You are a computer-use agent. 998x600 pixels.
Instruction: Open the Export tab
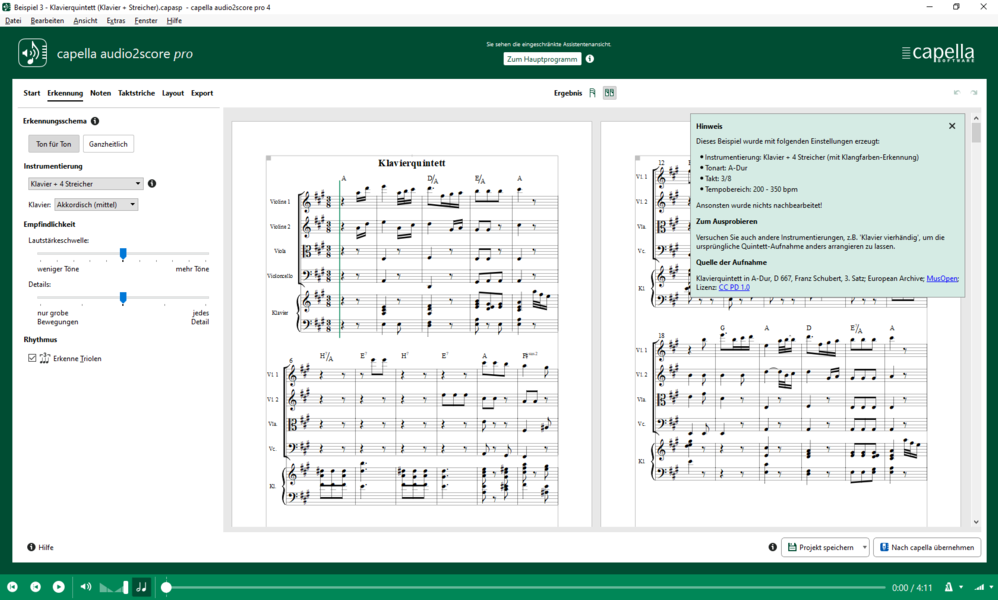coord(202,93)
